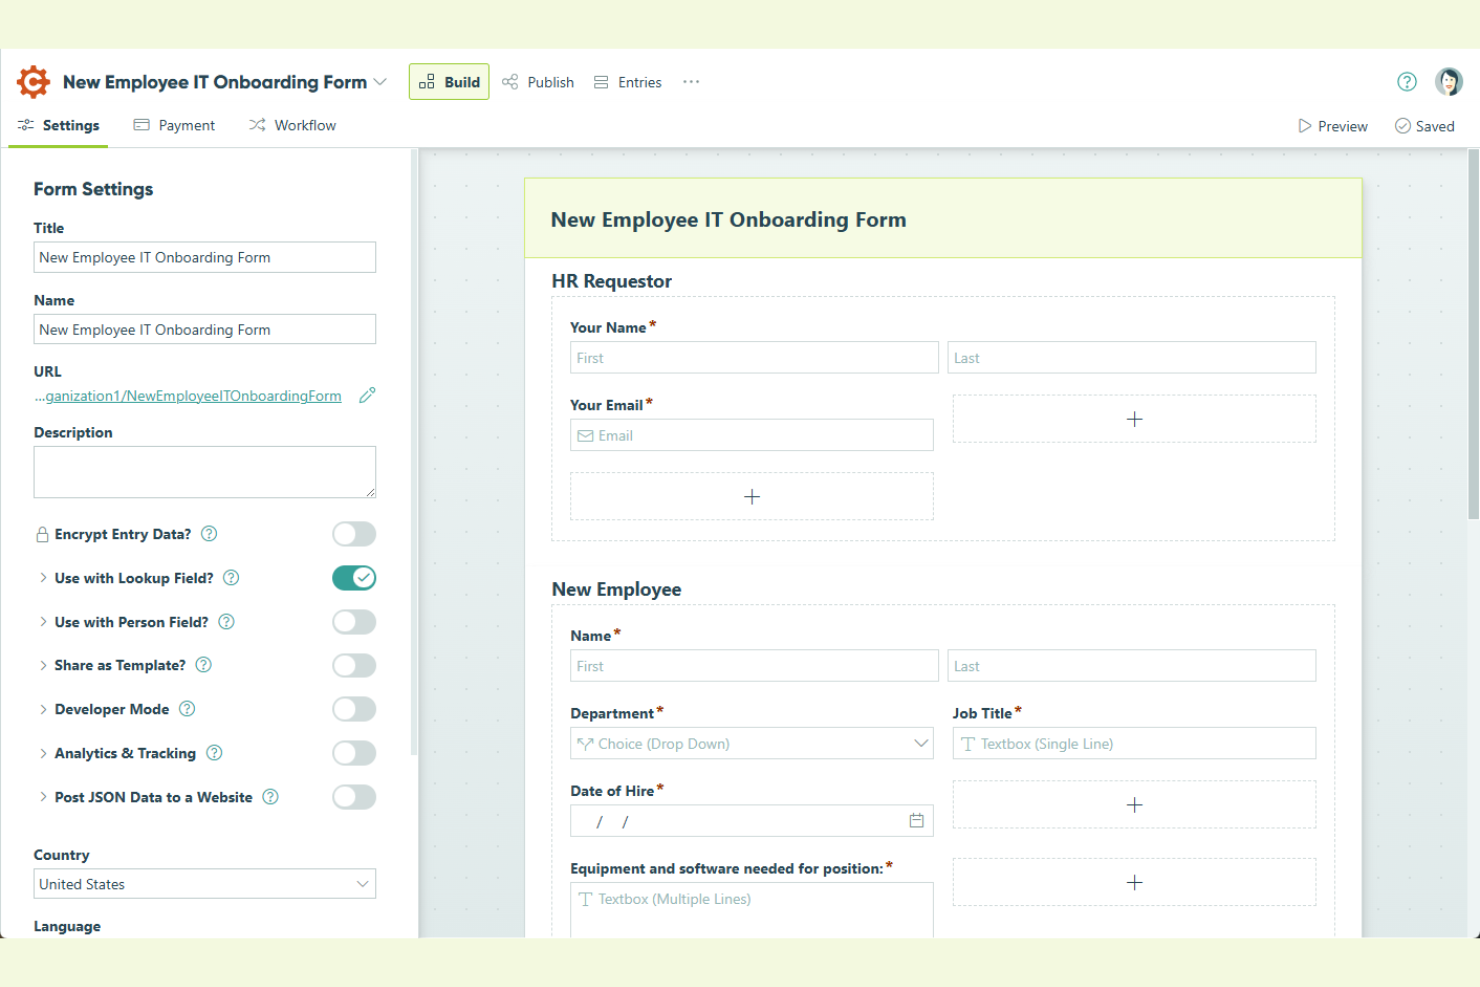Click the Publish sharing icon
Screen dimensions: 1480x987
[x=510, y=81]
